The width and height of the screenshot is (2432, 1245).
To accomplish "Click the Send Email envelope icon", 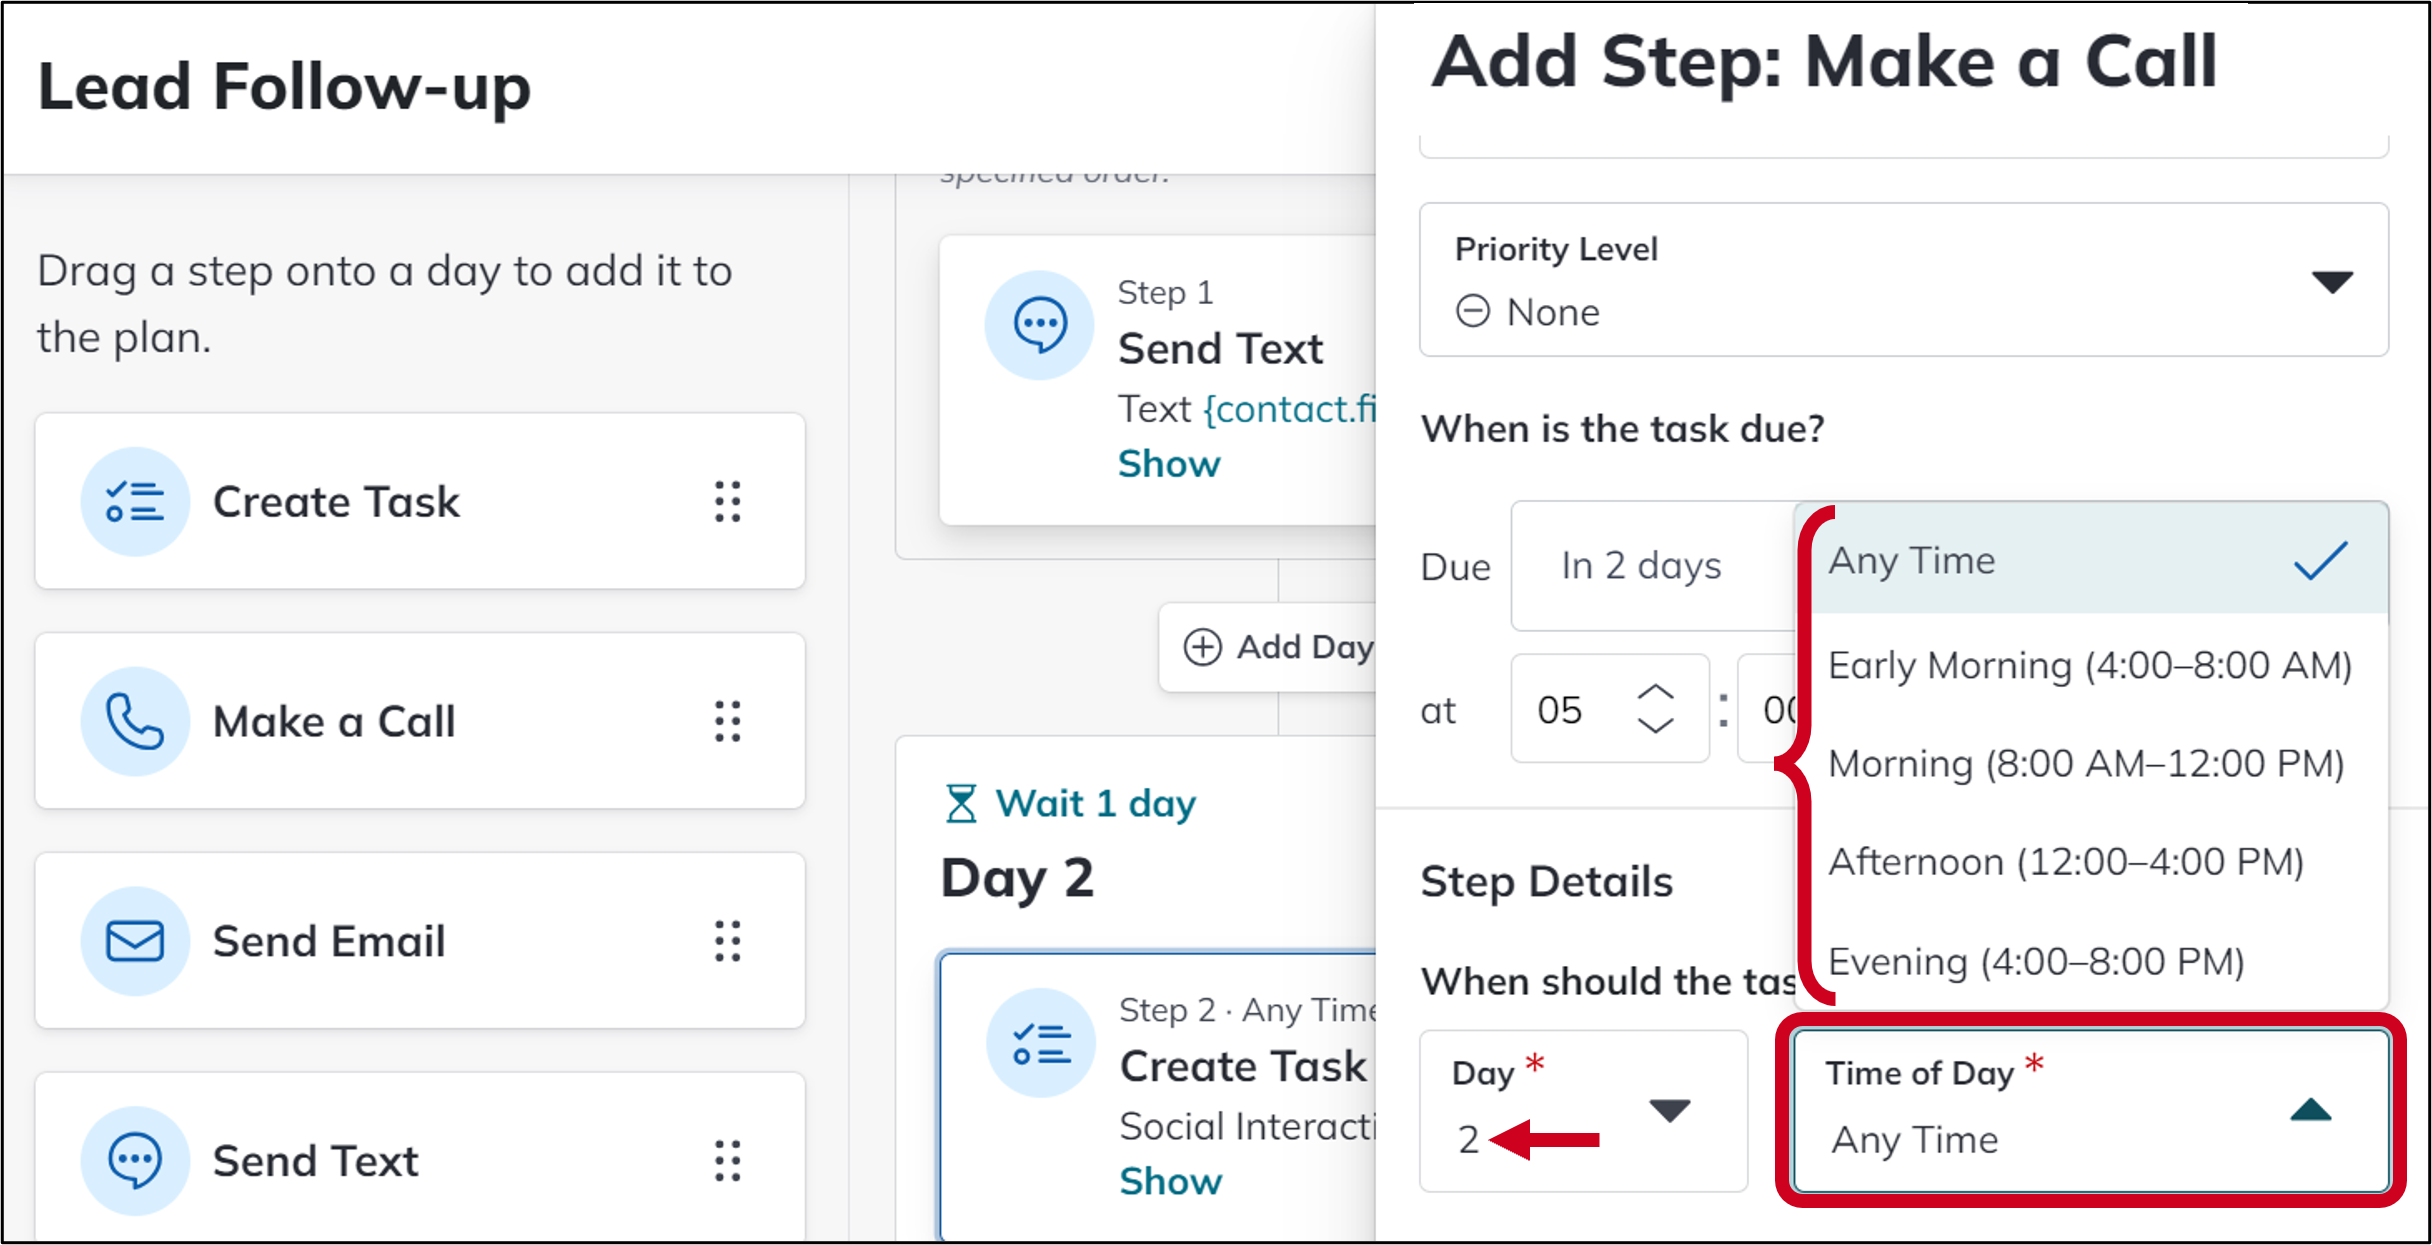I will 135,941.
